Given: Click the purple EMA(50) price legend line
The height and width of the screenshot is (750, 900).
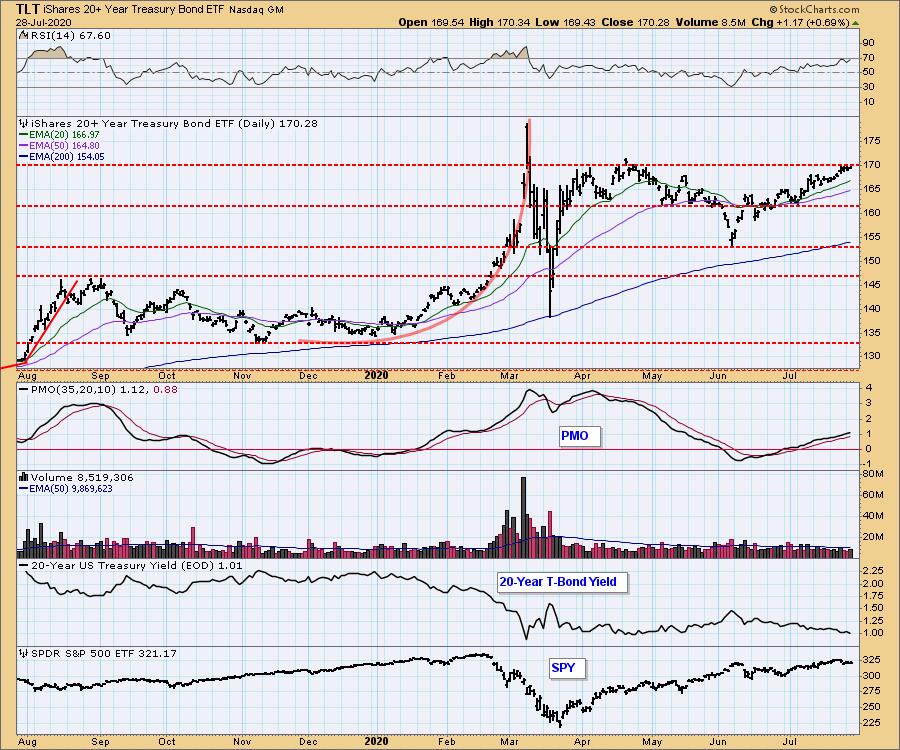Looking at the screenshot, I should coord(24,146).
